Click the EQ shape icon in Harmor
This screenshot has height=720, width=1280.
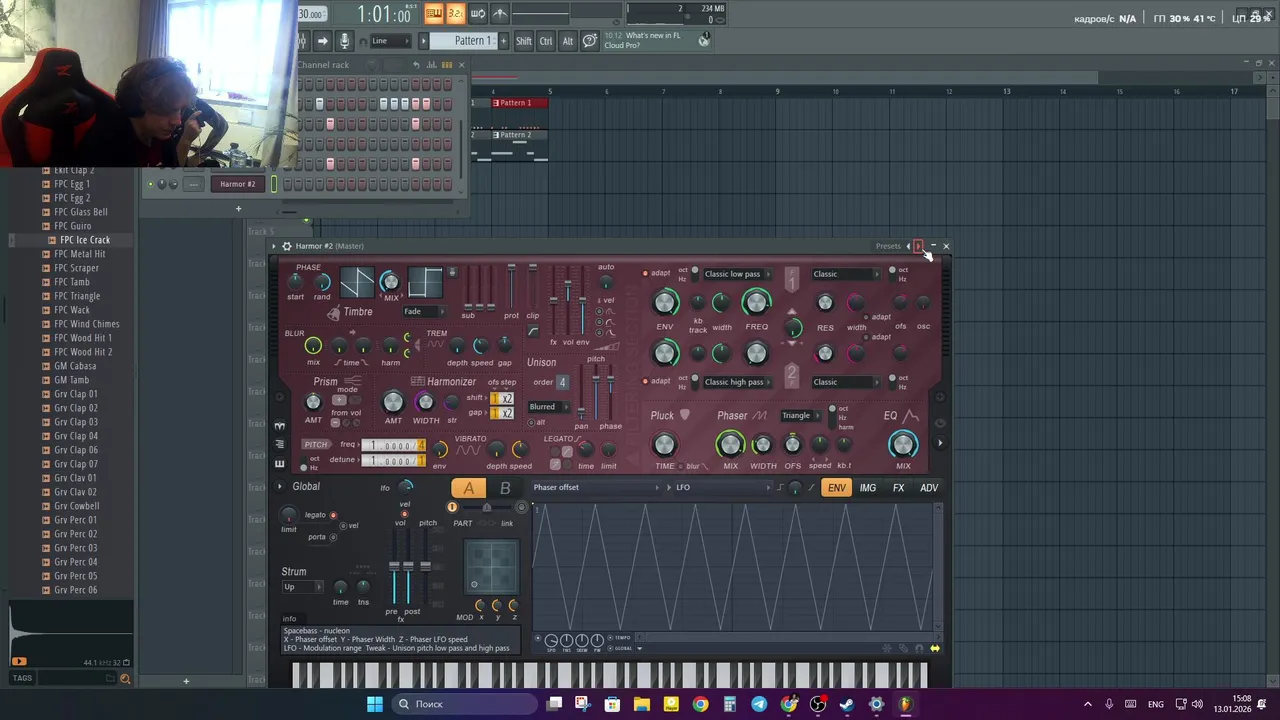click(911, 416)
